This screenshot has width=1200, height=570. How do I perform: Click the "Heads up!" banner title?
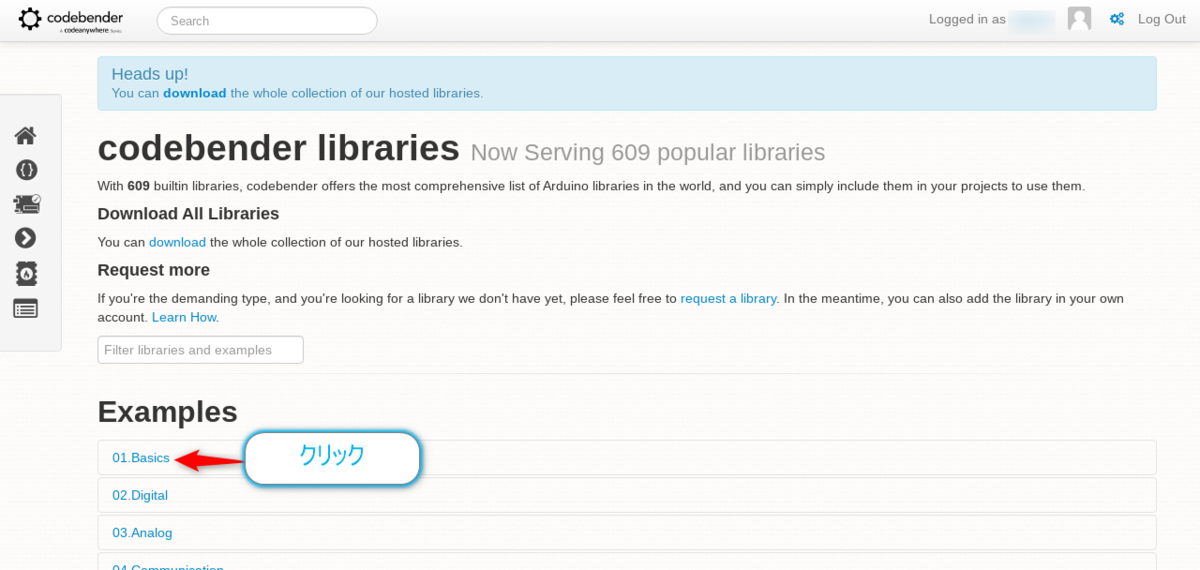click(150, 74)
